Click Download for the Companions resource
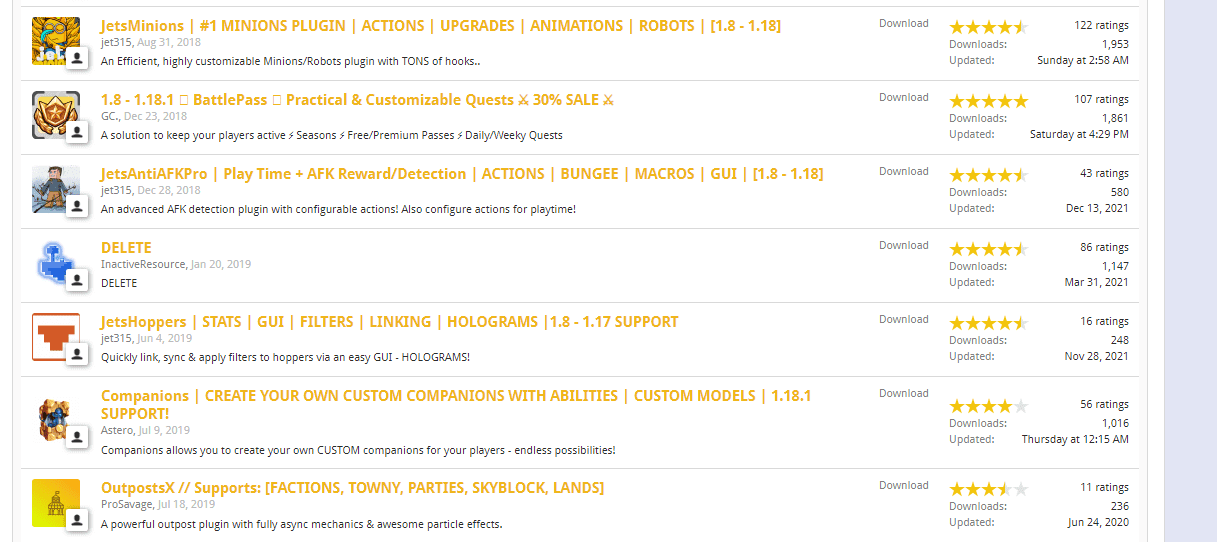 [x=903, y=394]
